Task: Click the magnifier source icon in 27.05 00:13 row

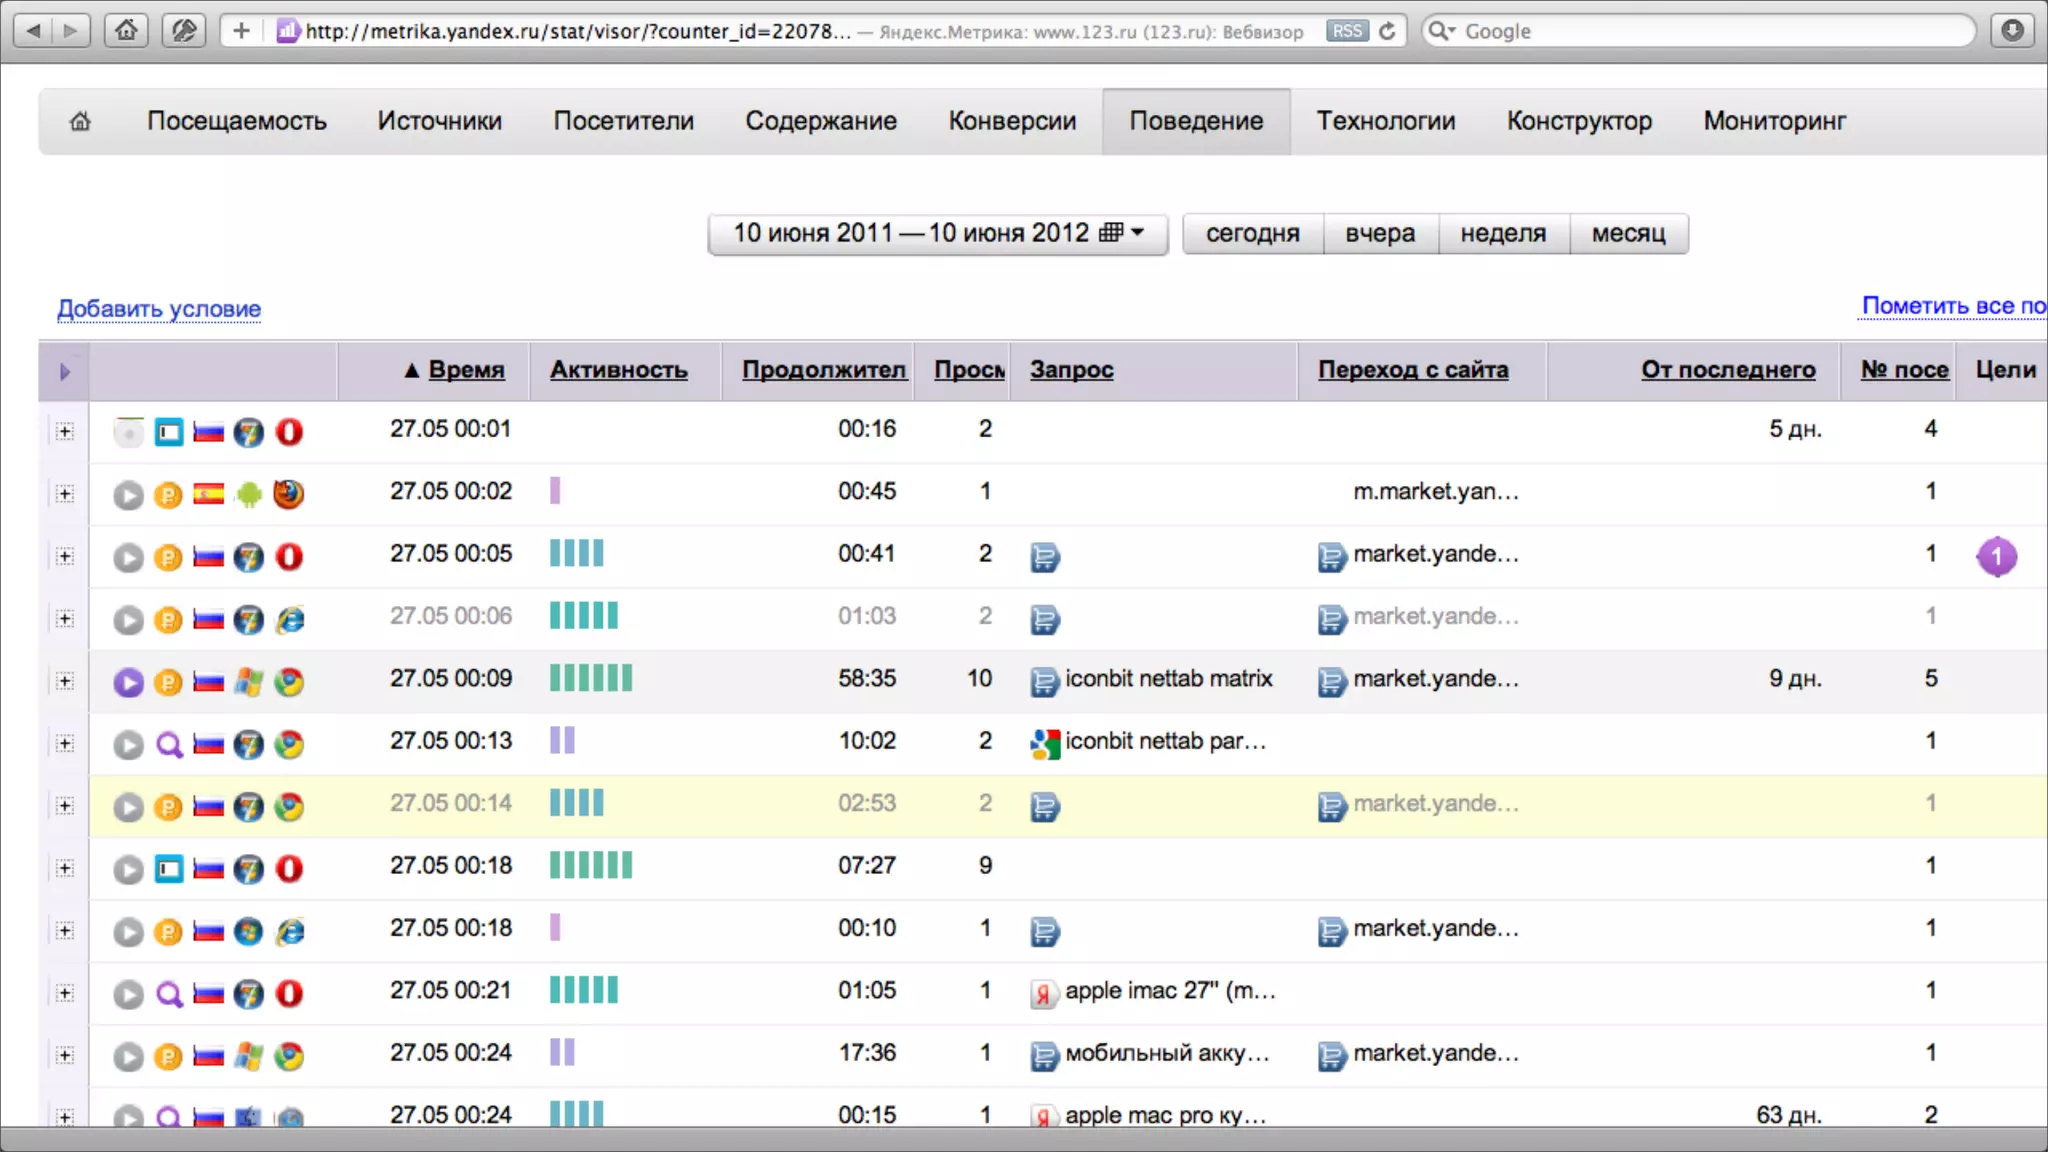Action: point(168,744)
